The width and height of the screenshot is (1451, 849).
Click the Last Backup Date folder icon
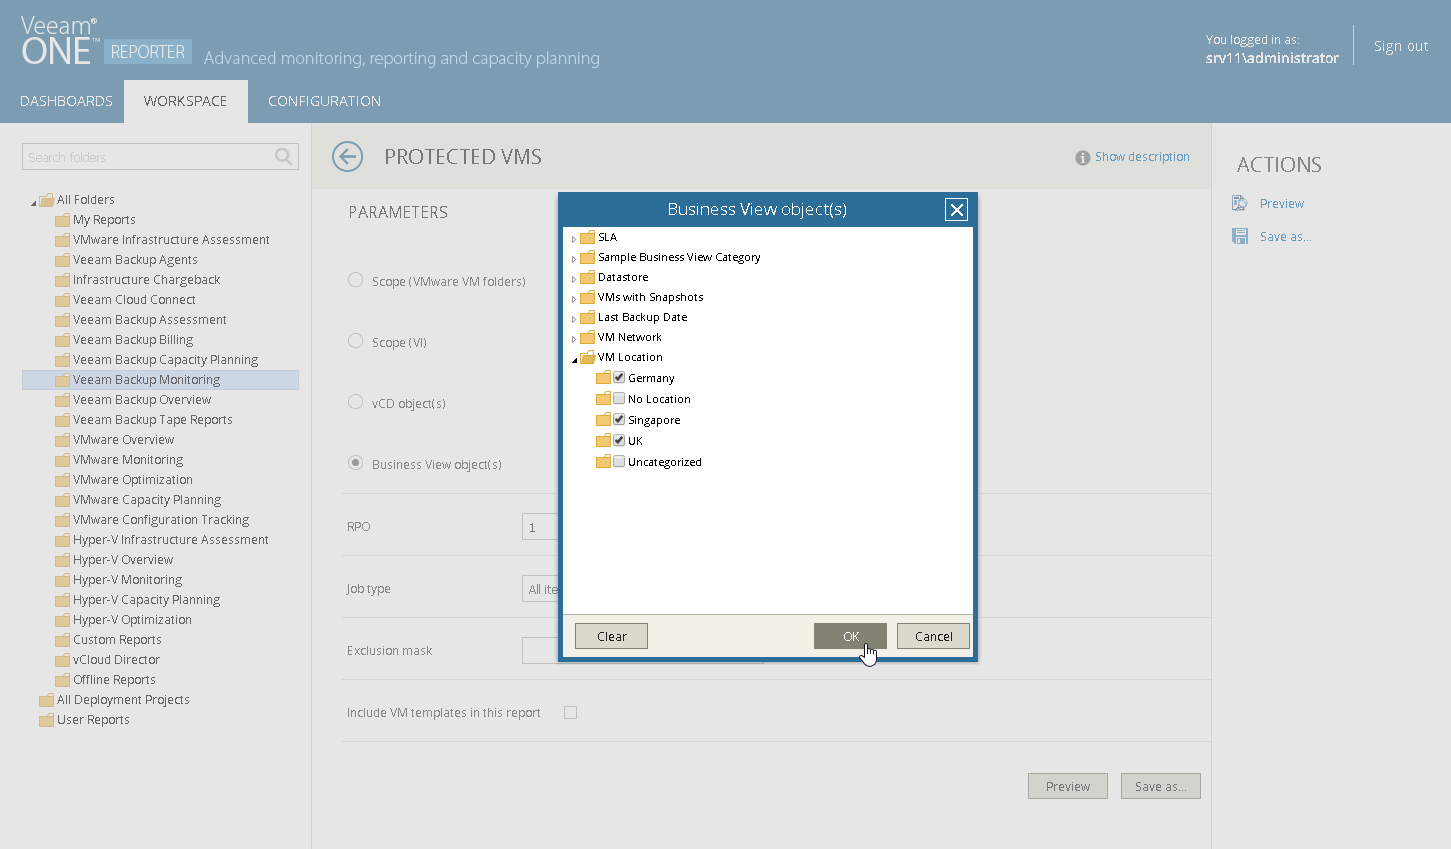(588, 317)
